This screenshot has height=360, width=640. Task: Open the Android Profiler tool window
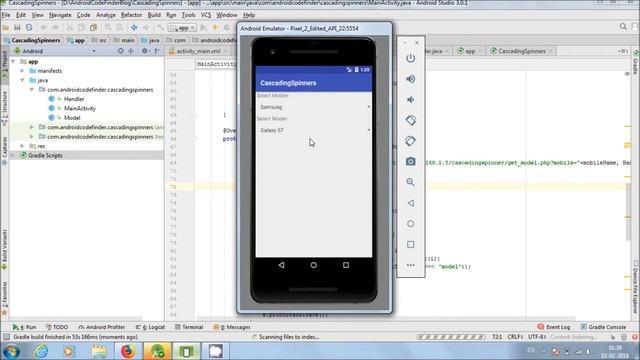tap(101, 327)
